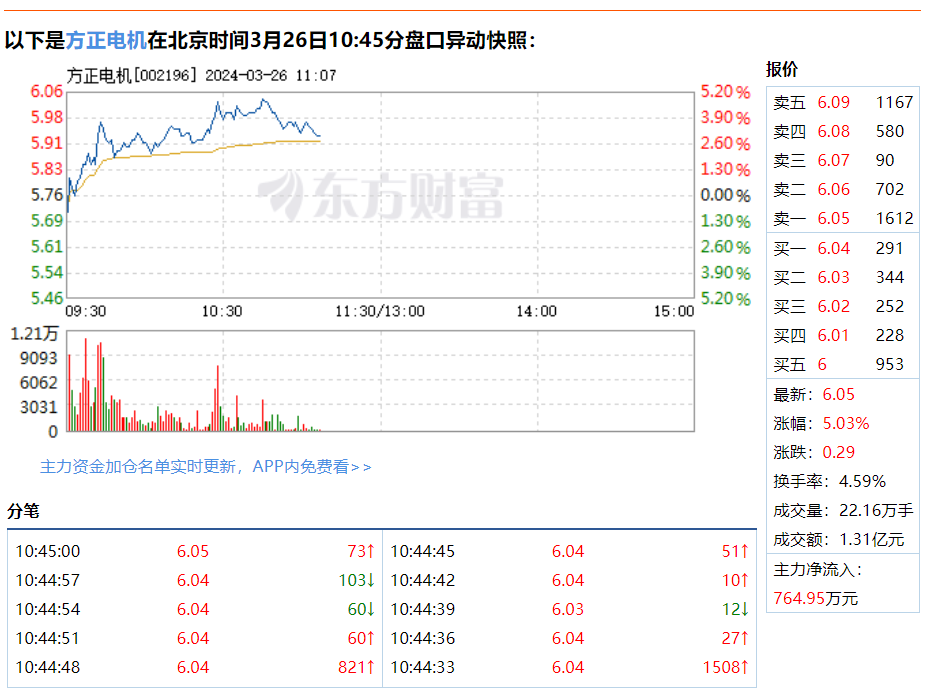Click the 5.46 bottom price axis label
The width and height of the screenshot is (934, 697).
click(46, 298)
